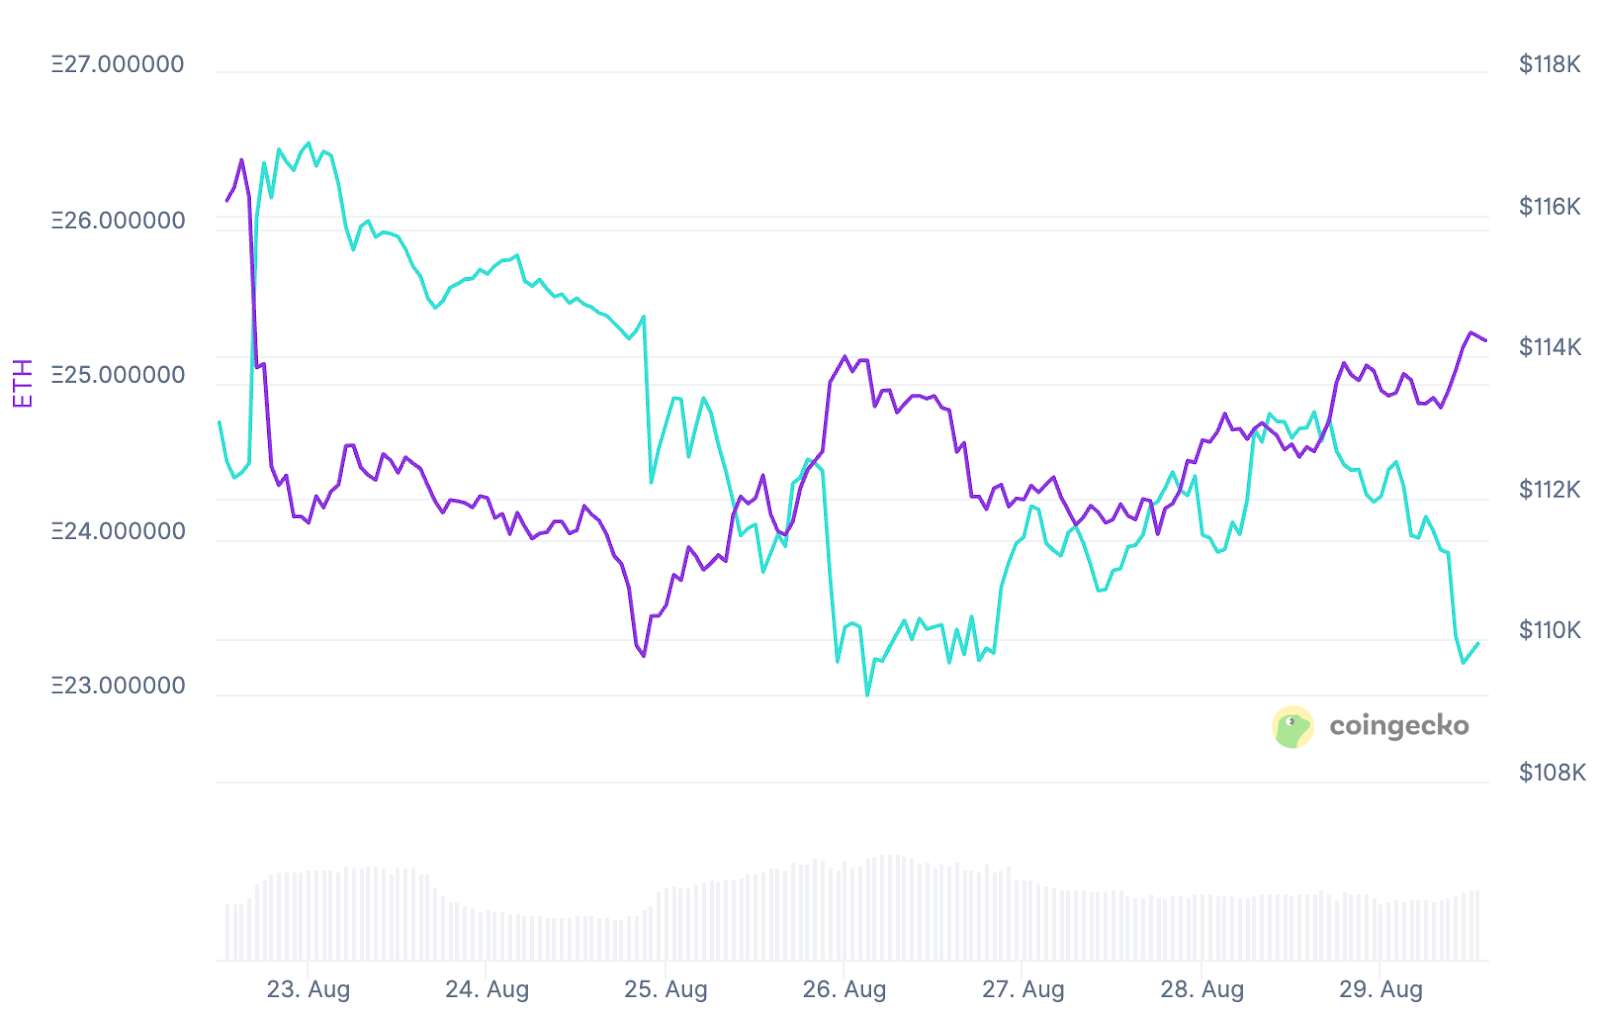Click the Ξ26.000000 axis label
The image size is (1600, 1021).
(x=118, y=220)
